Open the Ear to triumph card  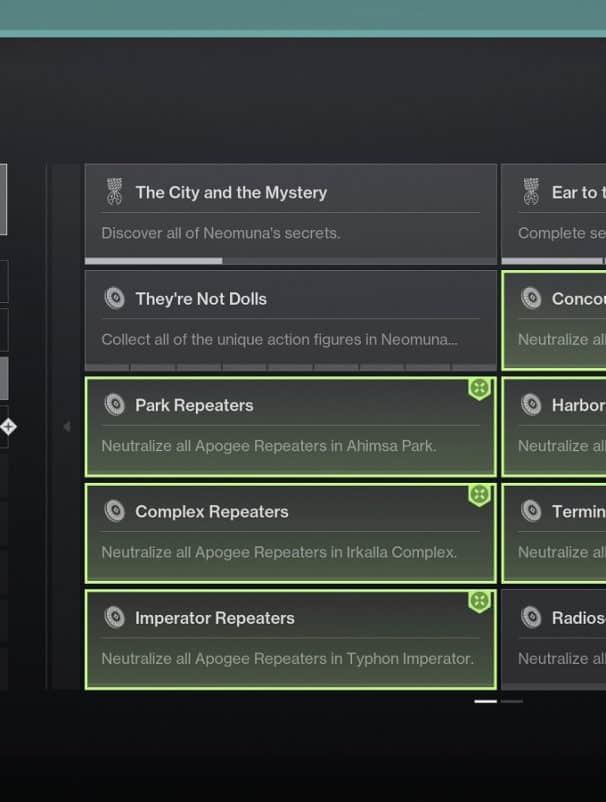coord(554,213)
